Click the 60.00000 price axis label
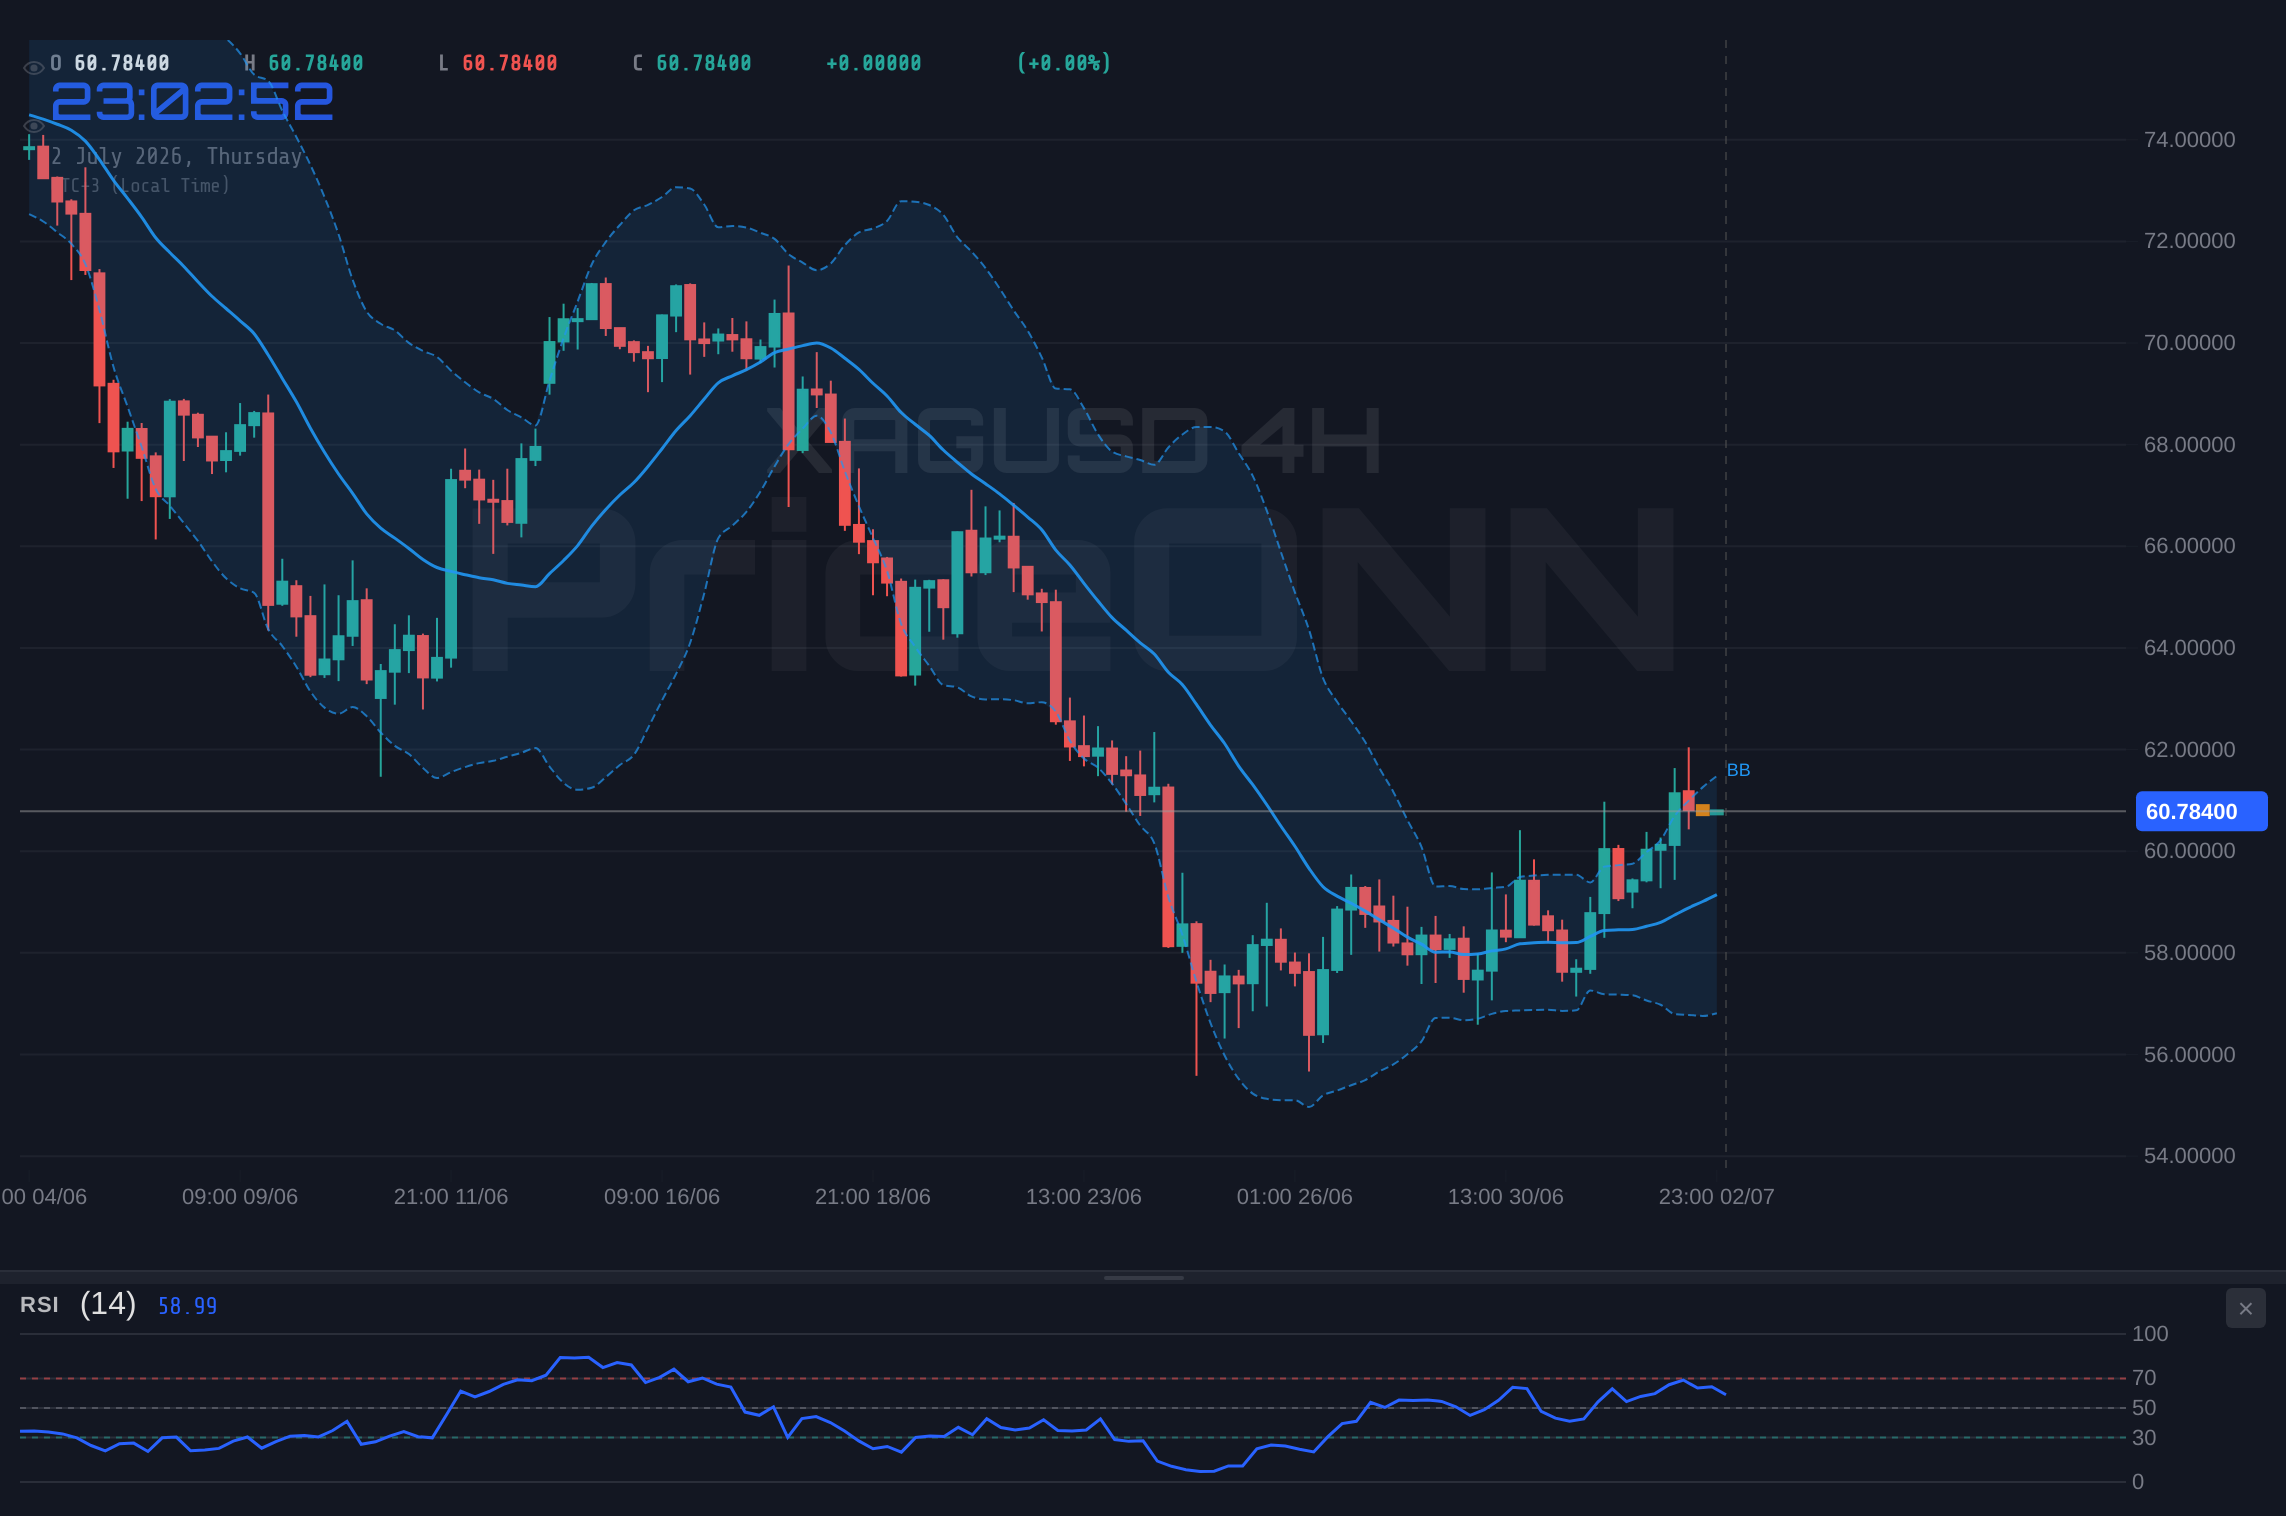The height and width of the screenshot is (1516, 2286). (2189, 851)
